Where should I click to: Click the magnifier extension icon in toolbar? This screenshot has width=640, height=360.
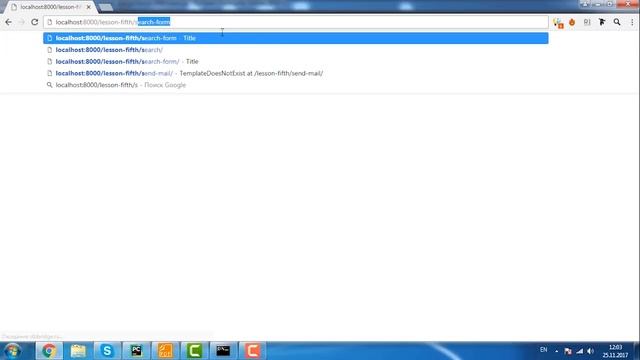(617, 22)
